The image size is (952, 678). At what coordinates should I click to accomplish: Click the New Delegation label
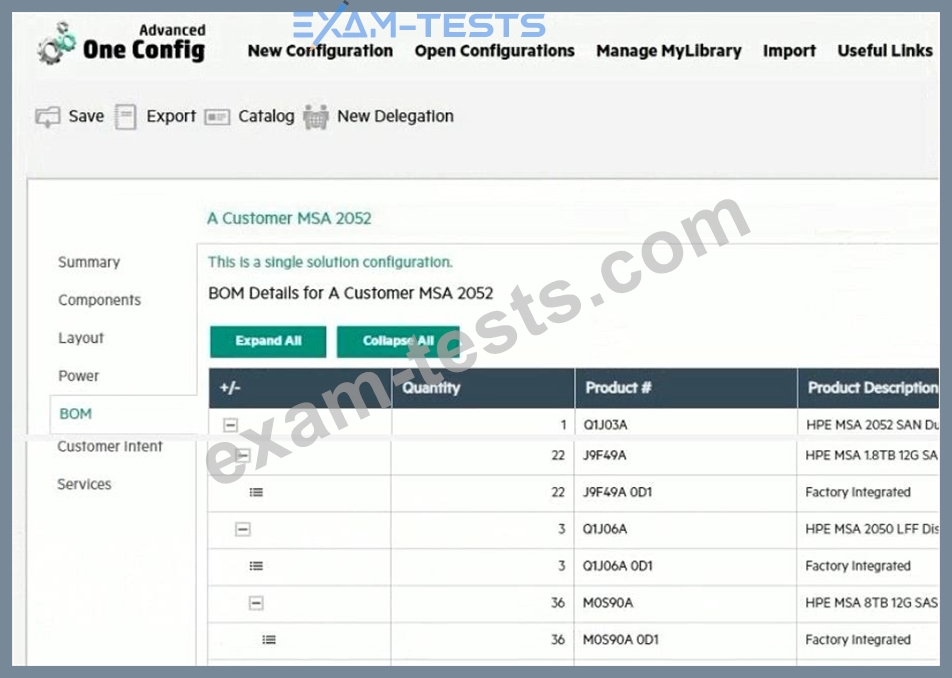tap(395, 116)
